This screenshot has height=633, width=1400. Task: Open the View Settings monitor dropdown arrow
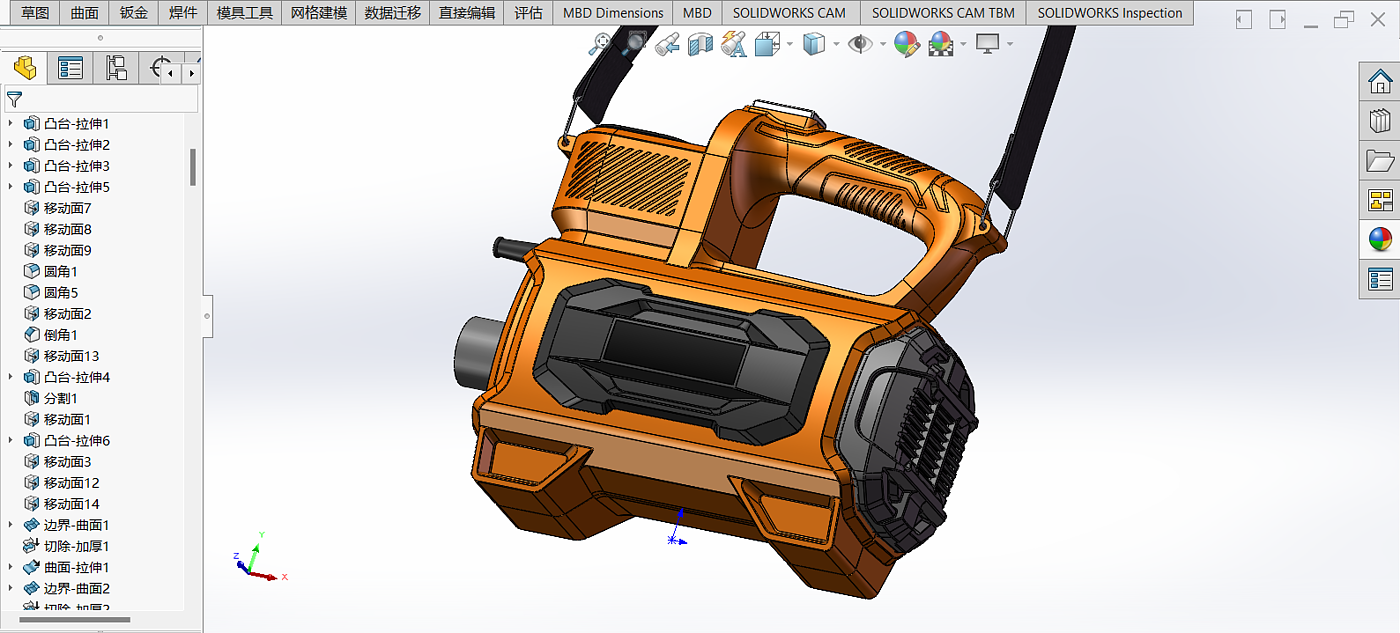click(1010, 44)
